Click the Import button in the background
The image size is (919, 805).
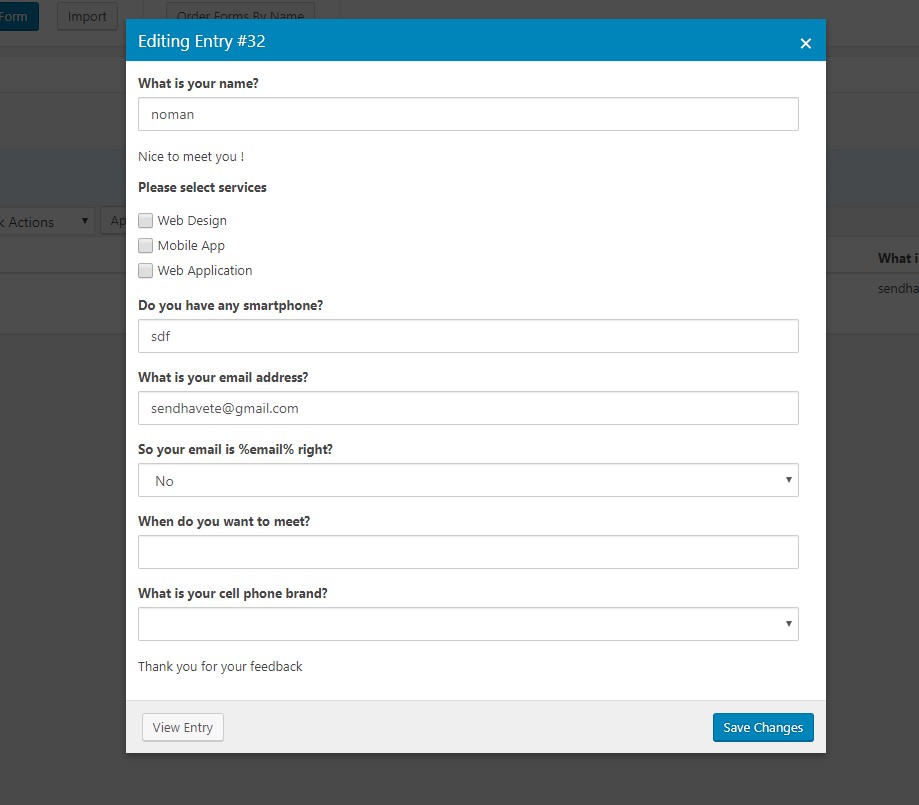(87, 16)
